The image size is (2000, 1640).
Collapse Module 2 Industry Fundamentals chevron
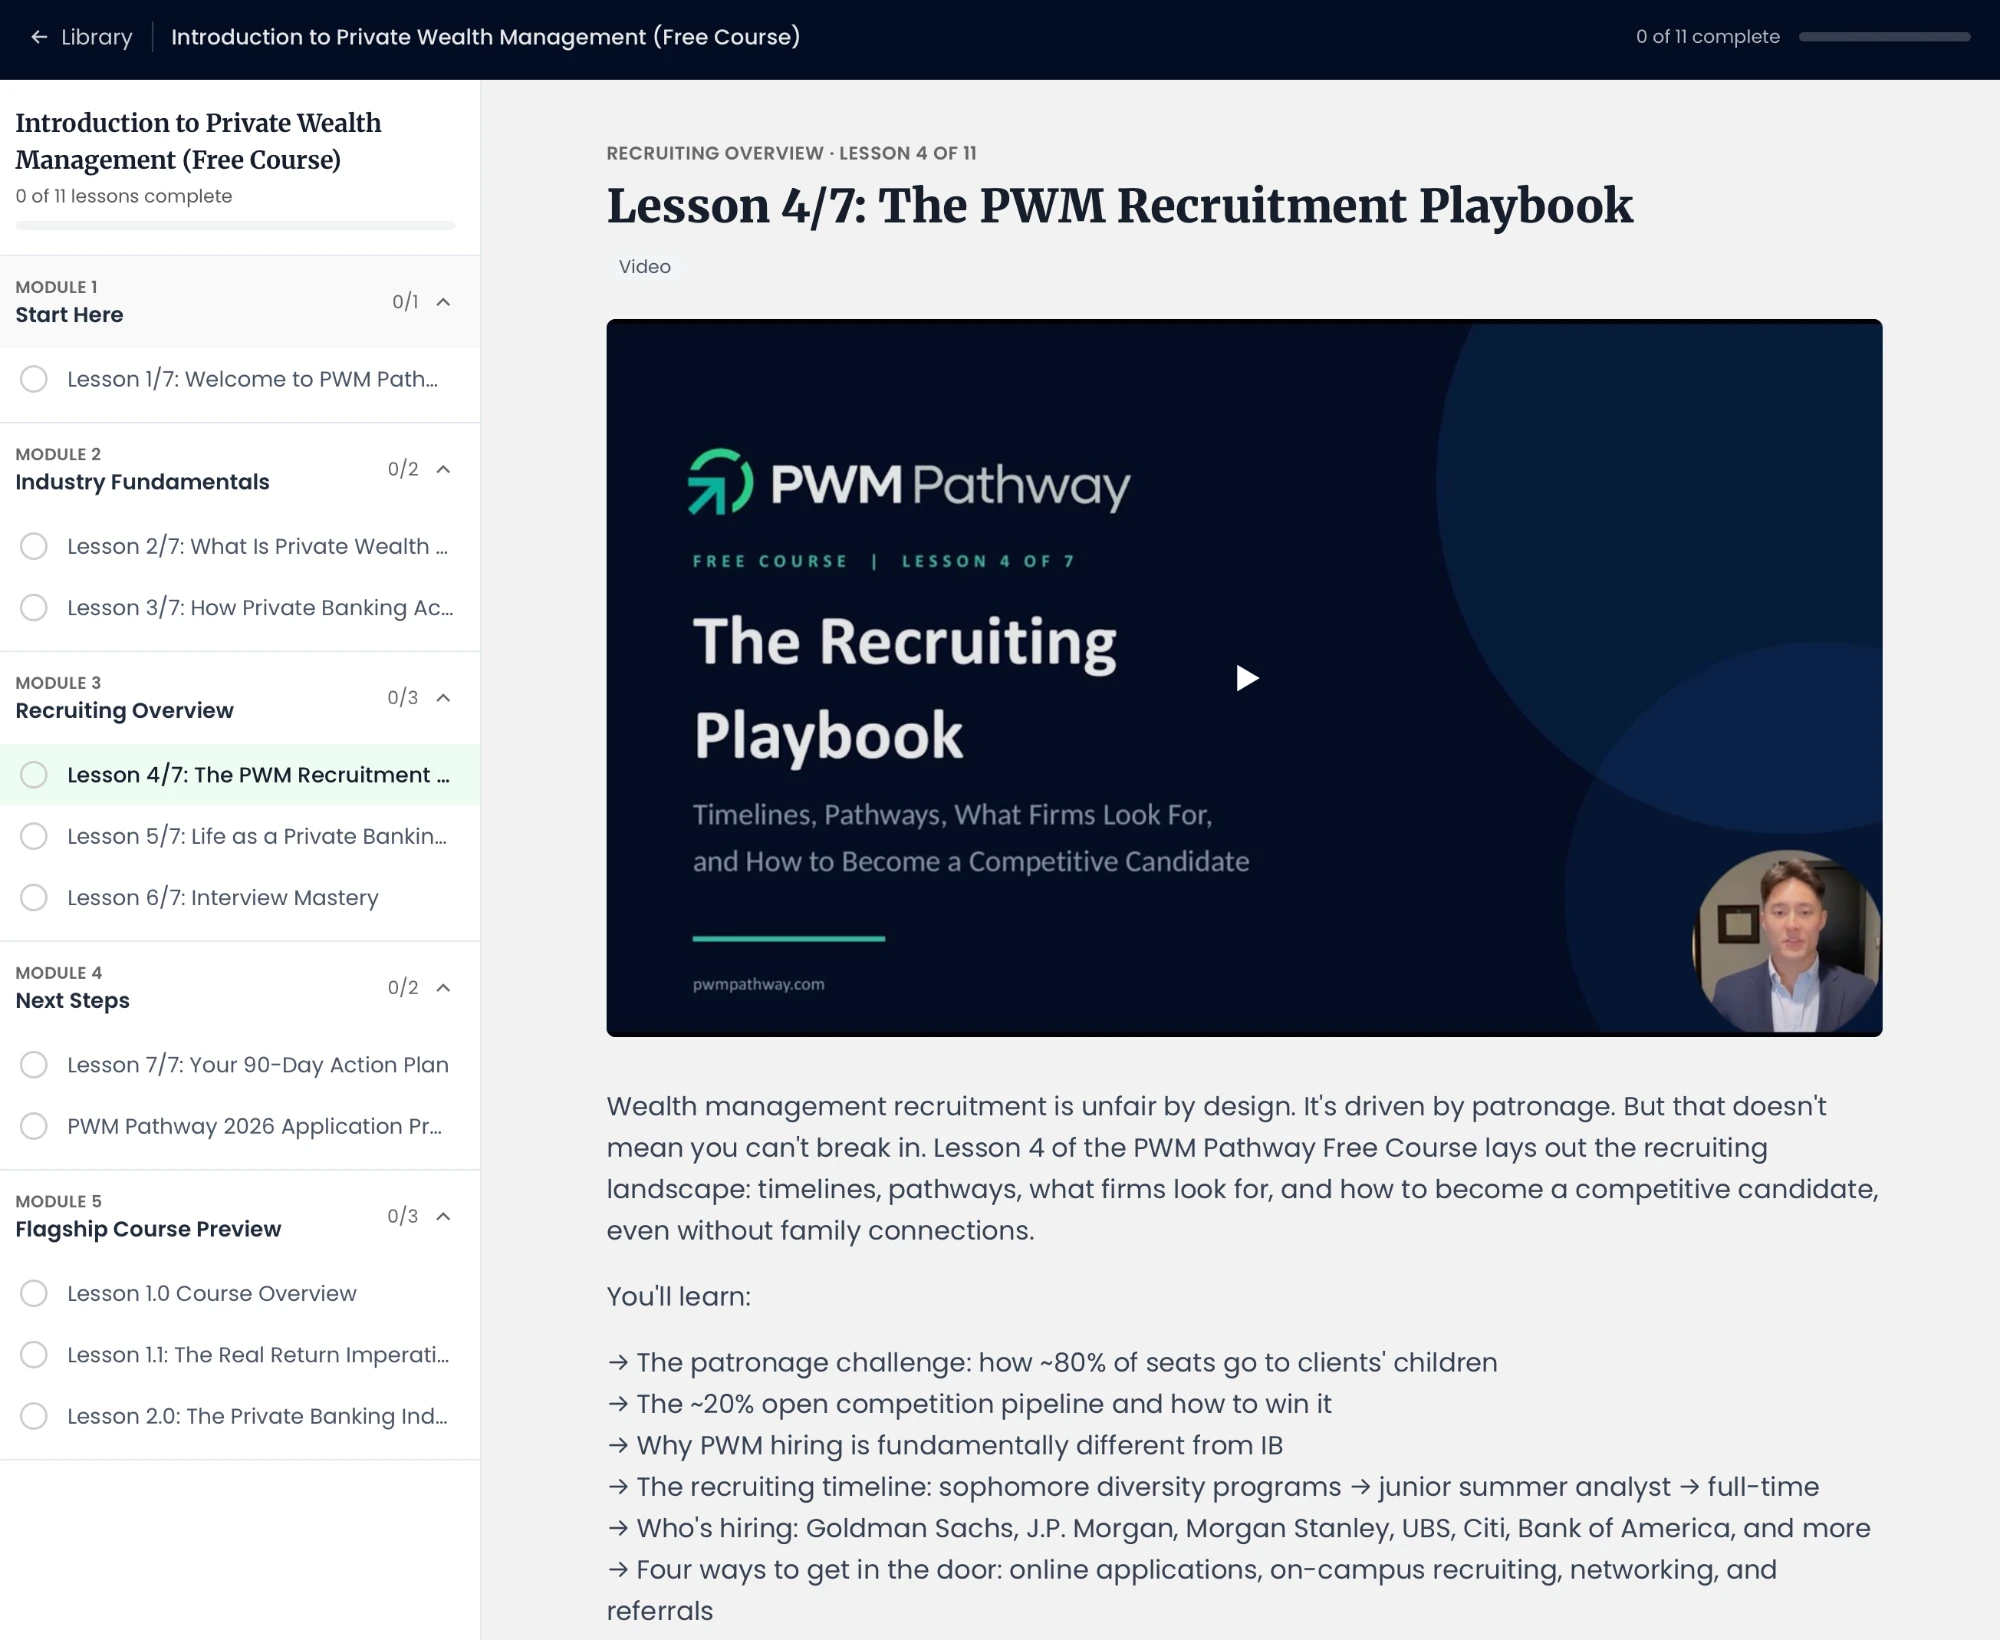[444, 469]
